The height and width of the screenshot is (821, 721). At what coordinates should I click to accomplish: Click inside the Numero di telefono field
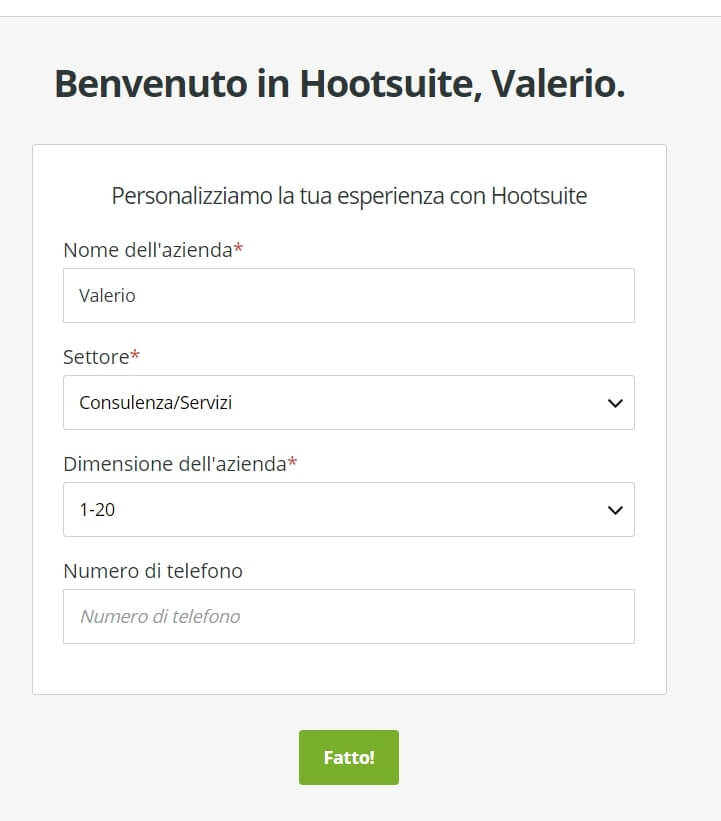pos(348,616)
